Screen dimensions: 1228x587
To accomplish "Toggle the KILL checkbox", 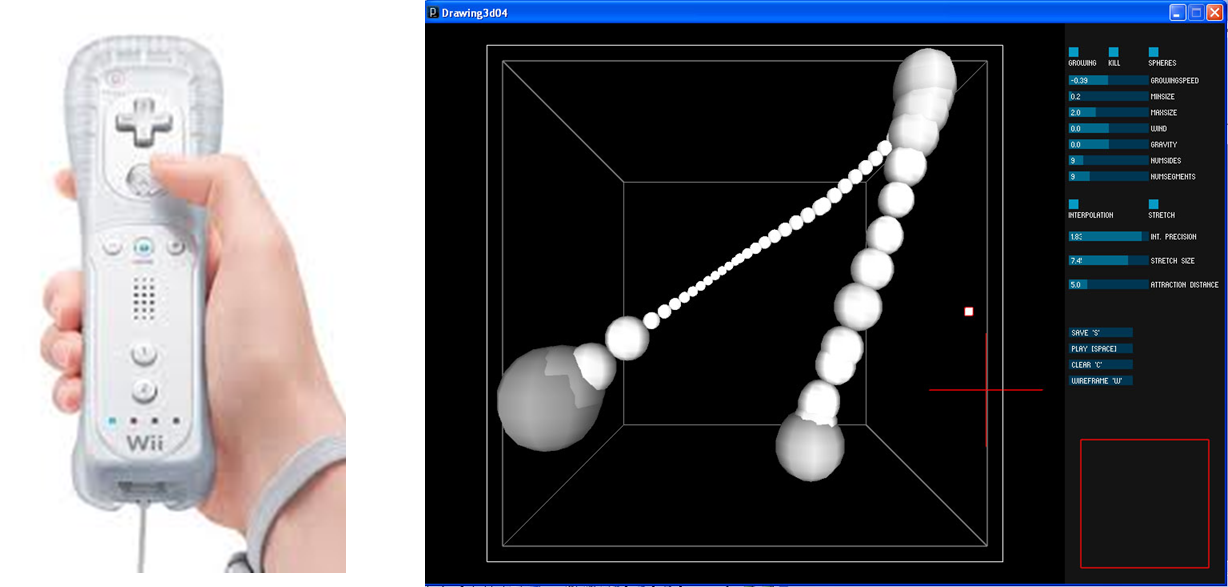I will (x=1114, y=52).
